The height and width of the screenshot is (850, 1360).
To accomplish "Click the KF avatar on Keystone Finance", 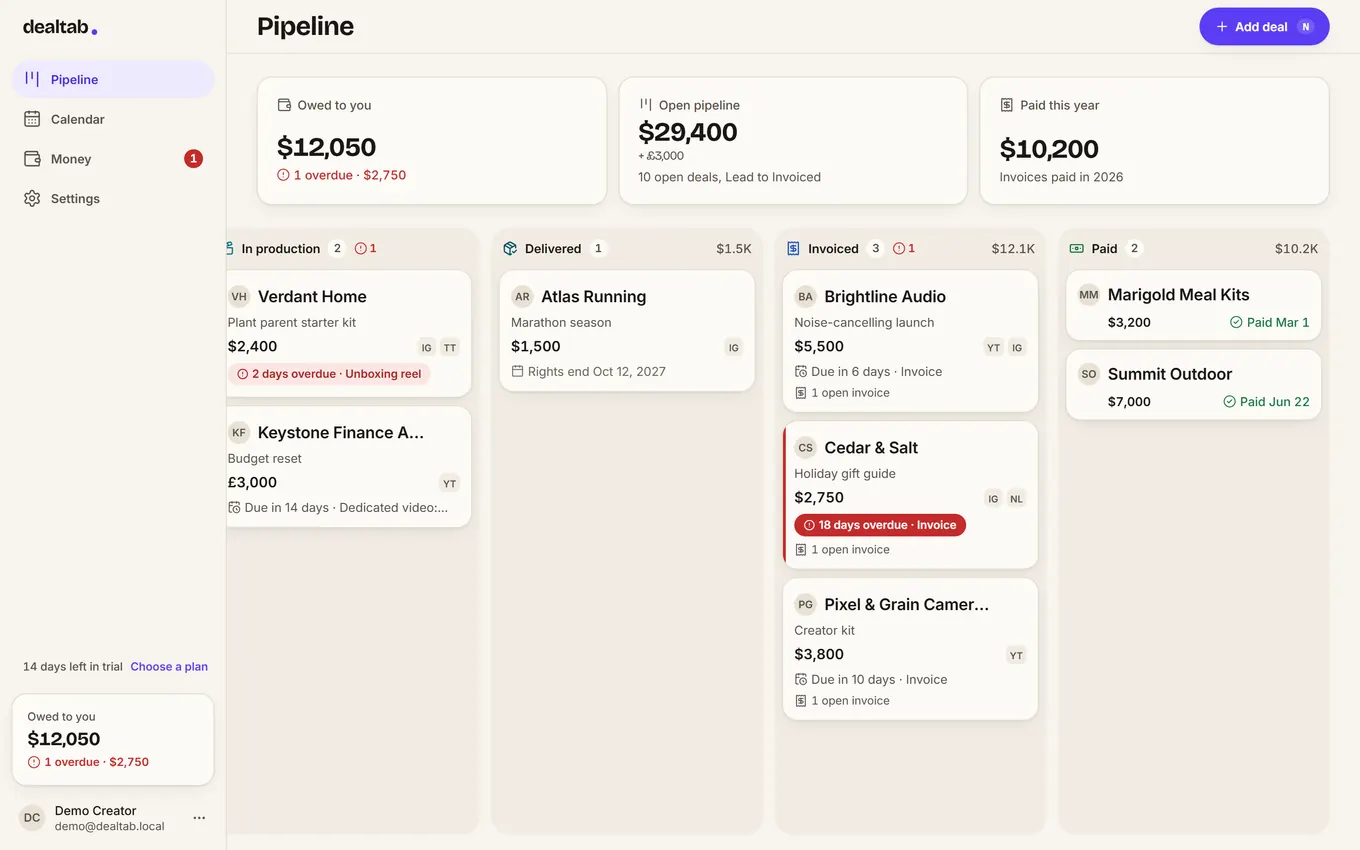I will 239,432.
